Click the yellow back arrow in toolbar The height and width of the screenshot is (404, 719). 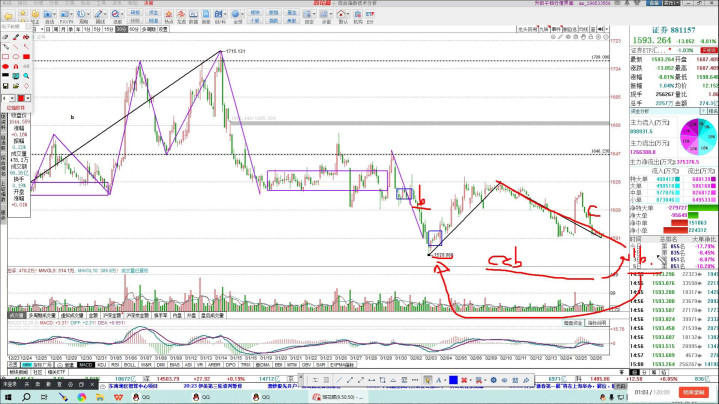[7, 17]
